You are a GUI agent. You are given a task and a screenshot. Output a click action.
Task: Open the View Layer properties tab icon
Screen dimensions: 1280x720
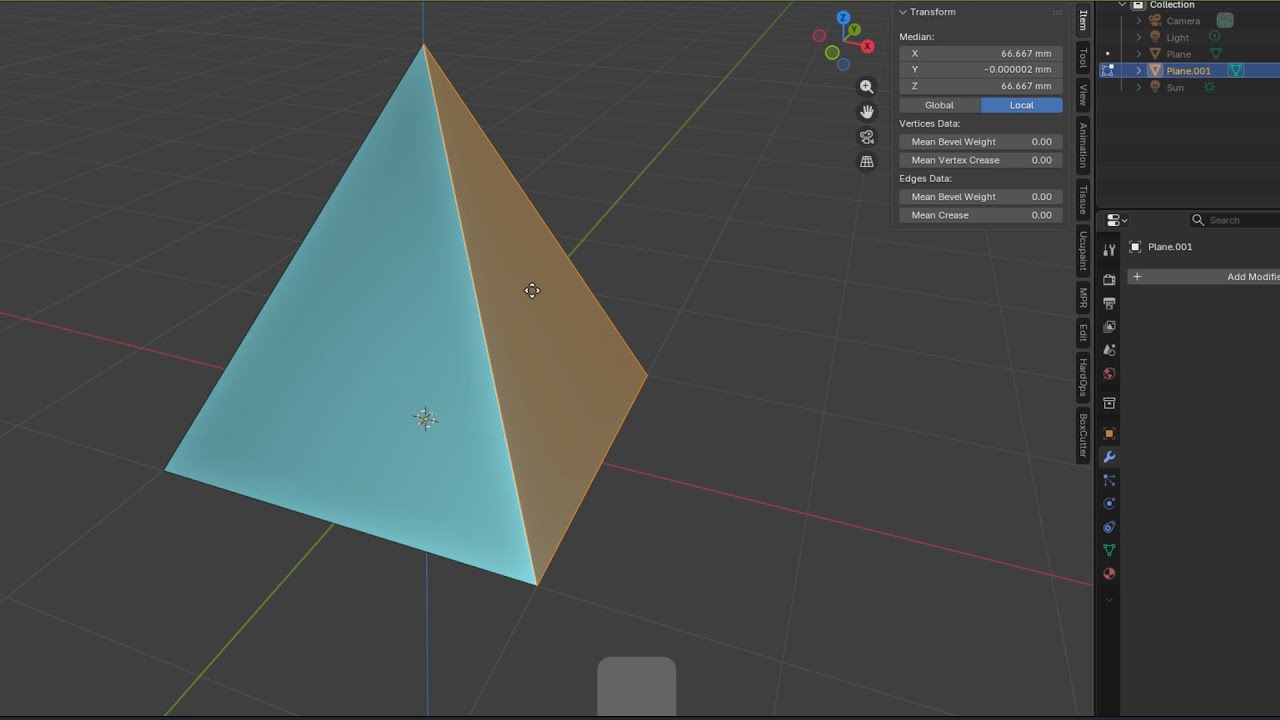1109,327
